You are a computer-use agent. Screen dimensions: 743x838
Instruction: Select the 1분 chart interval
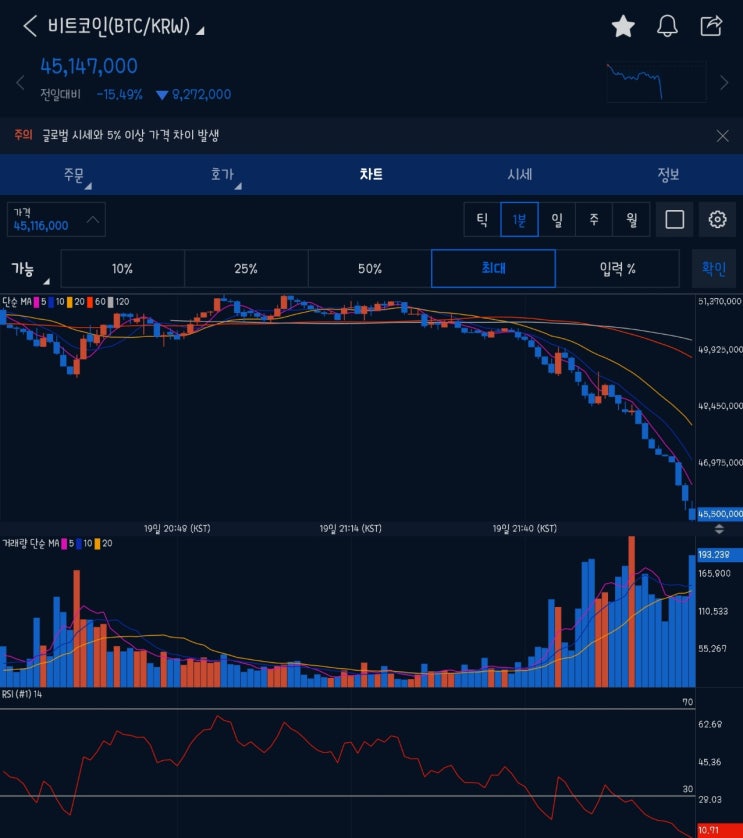pyautogui.click(x=519, y=219)
